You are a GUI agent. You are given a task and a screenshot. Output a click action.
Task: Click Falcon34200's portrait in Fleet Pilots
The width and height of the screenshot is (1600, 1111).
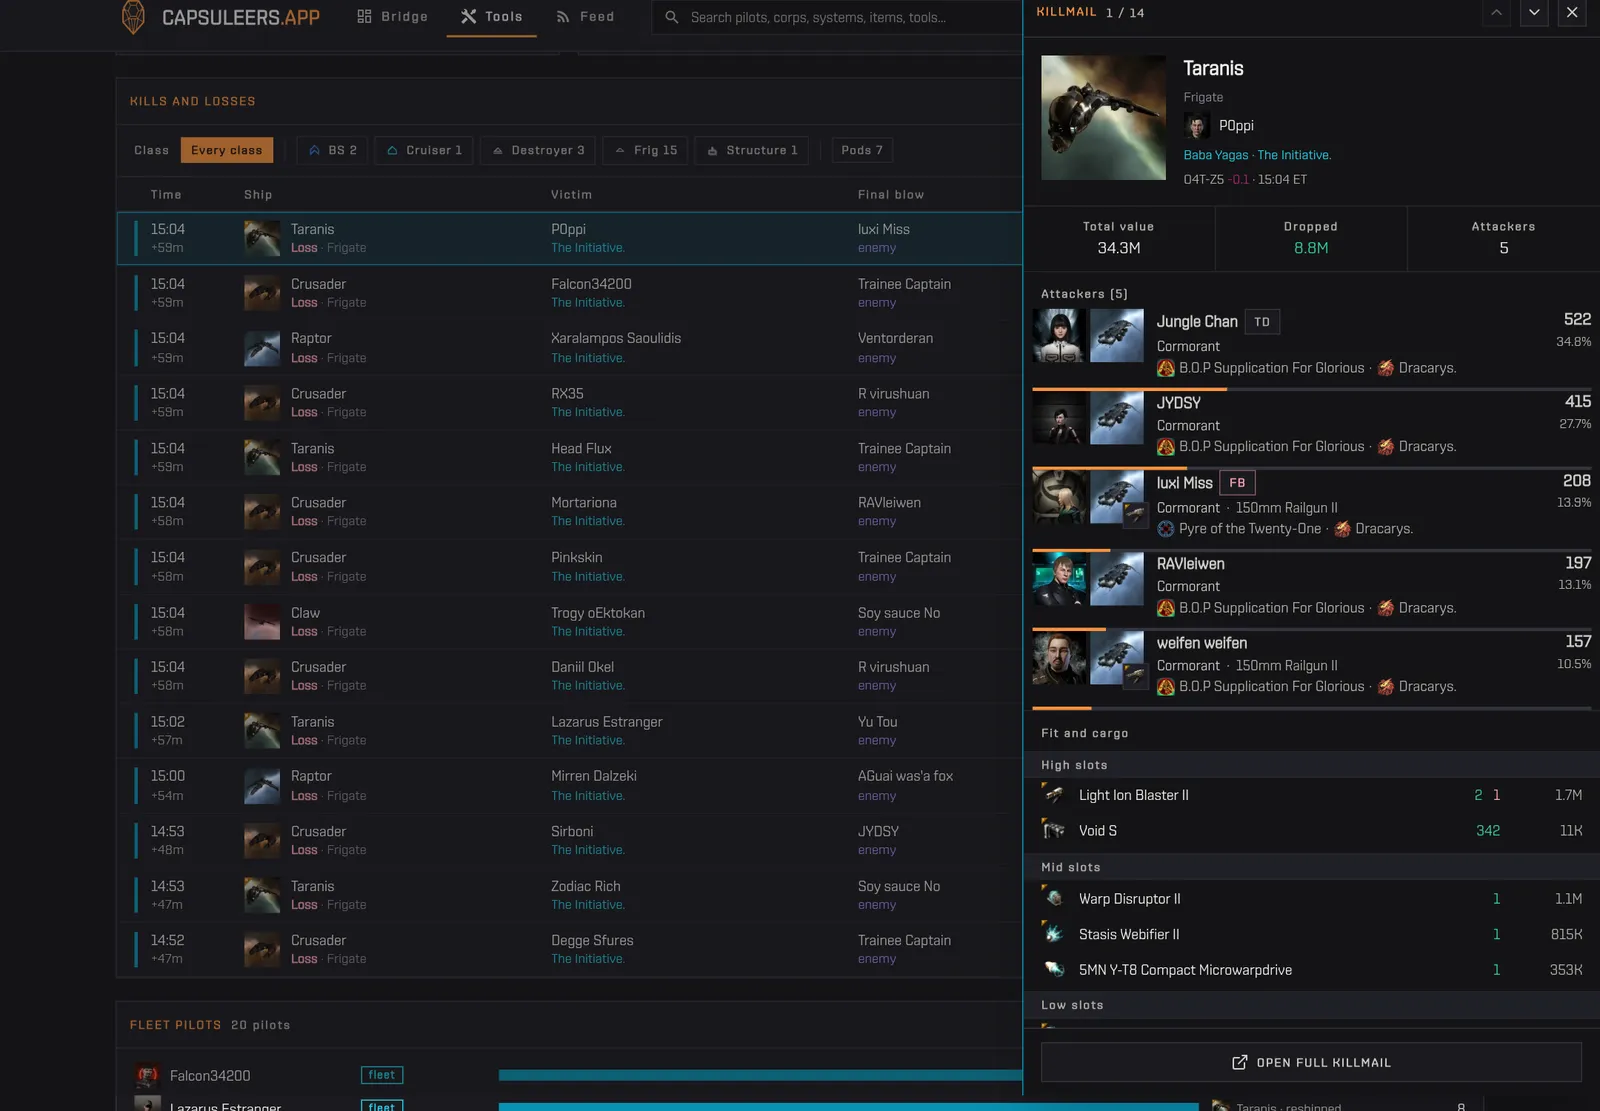click(148, 1075)
